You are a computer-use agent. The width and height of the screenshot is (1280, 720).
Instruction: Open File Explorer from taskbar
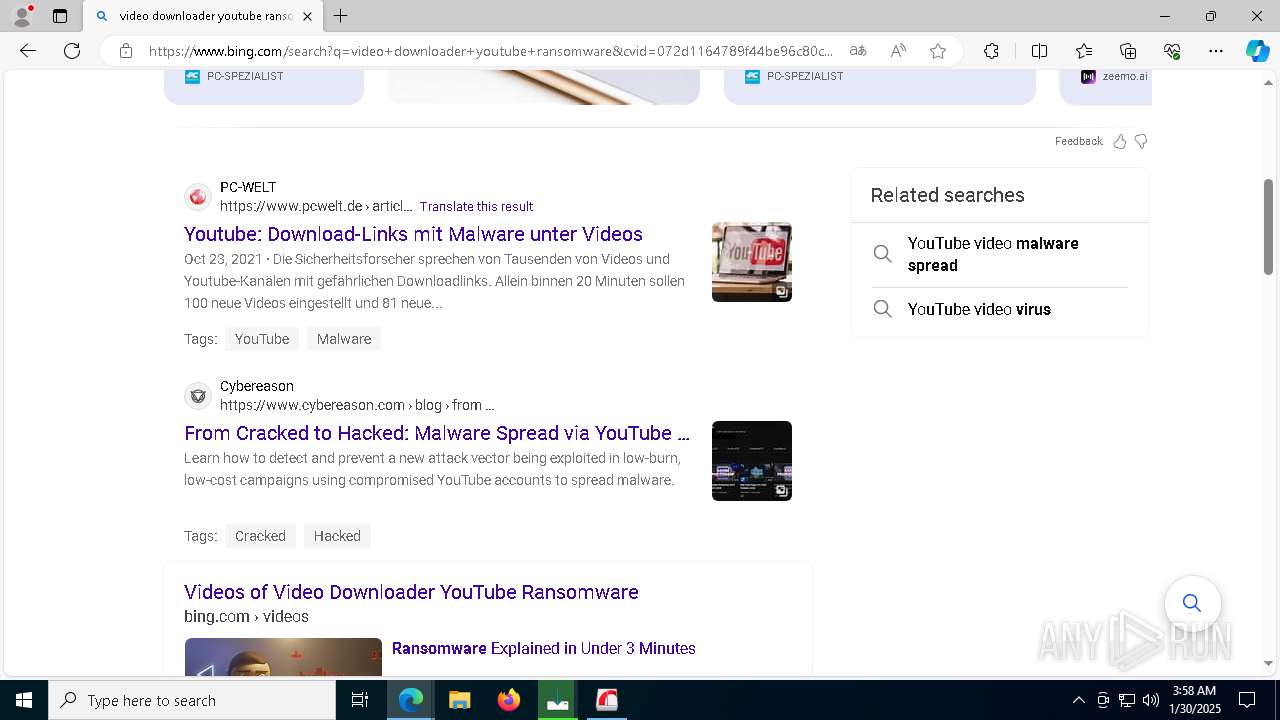coord(459,700)
